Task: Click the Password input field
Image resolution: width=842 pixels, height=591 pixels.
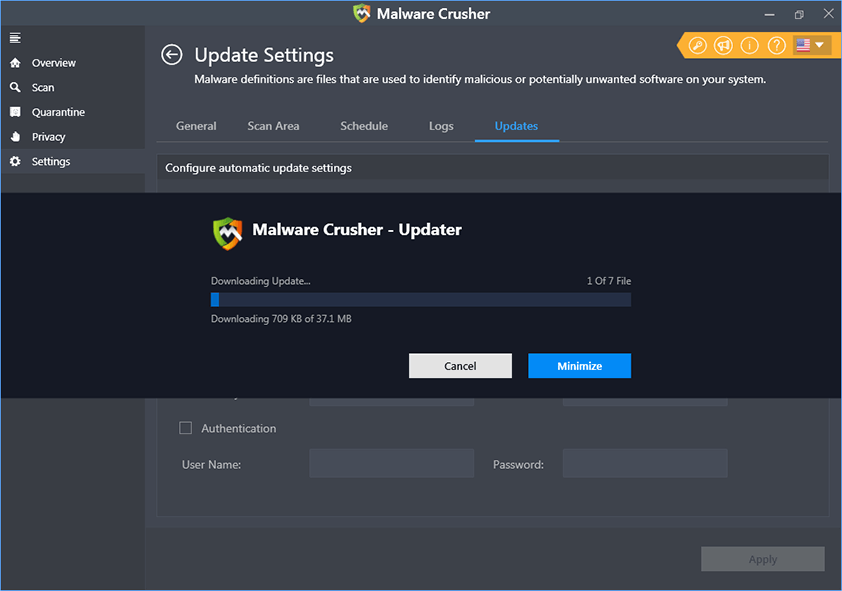Action: click(645, 463)
